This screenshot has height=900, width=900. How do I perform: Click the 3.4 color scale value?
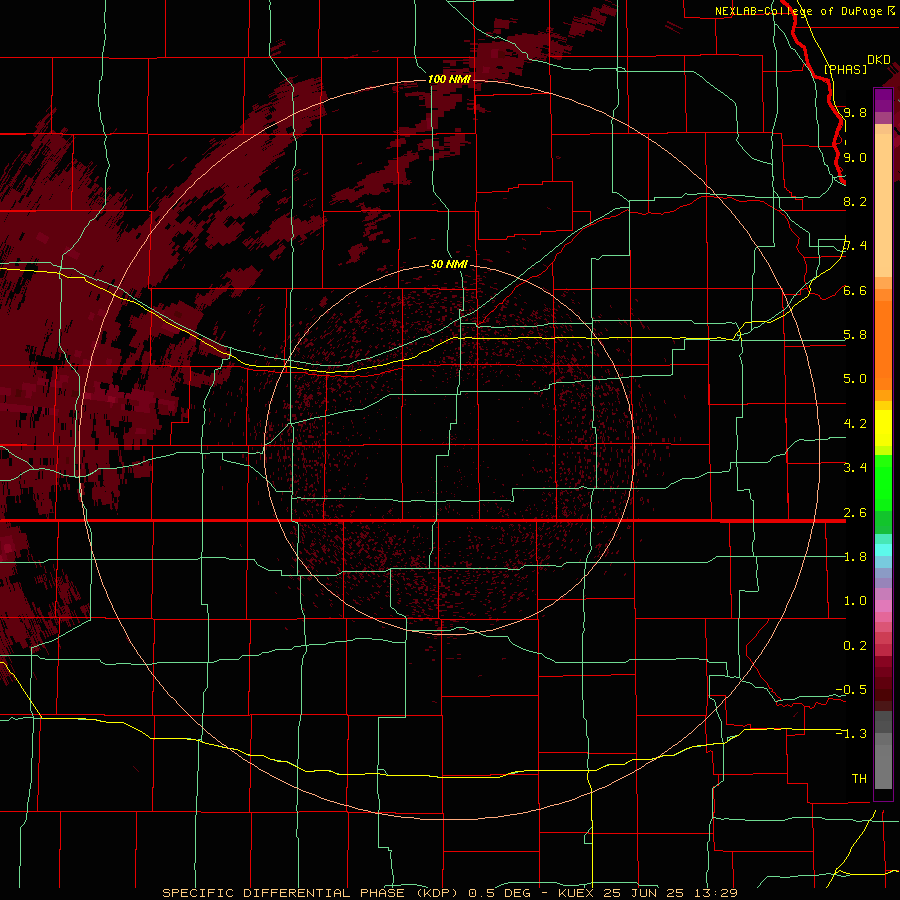click(855, 468)
